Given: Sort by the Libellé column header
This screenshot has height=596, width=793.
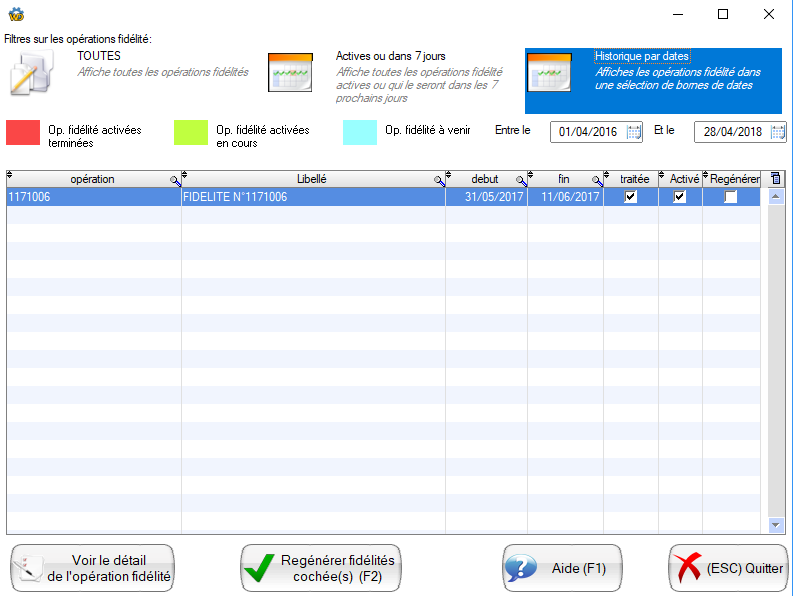Looking at the screenshot, I should [312, 179].
